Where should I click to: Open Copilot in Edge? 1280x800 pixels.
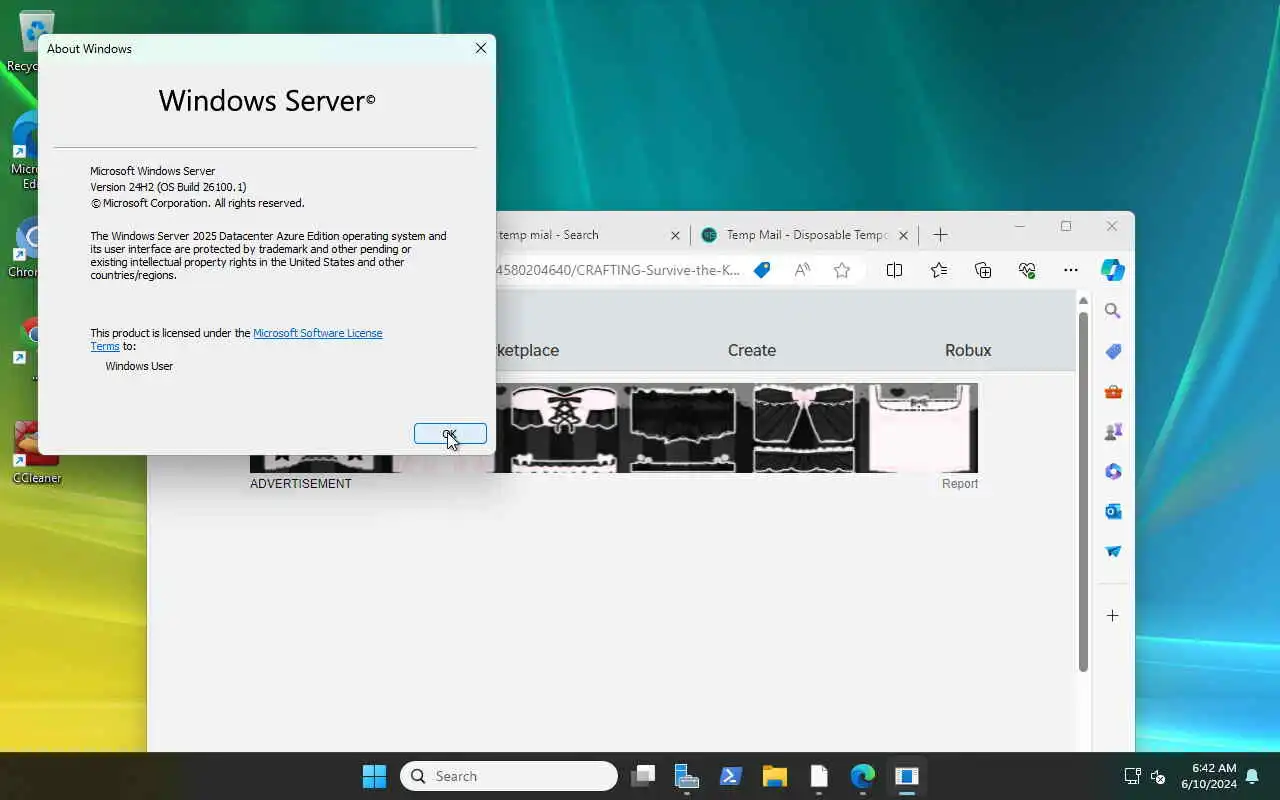pos(1112,270)
